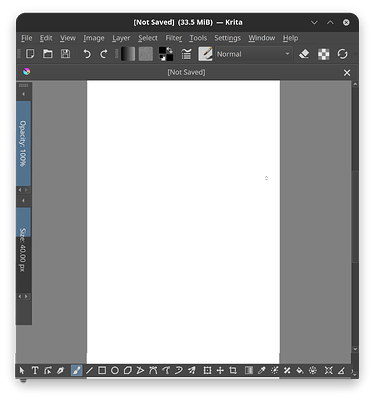375x400 pixels.
Task: Select the Select Shapes arrow tool
Action: (22, 370)
